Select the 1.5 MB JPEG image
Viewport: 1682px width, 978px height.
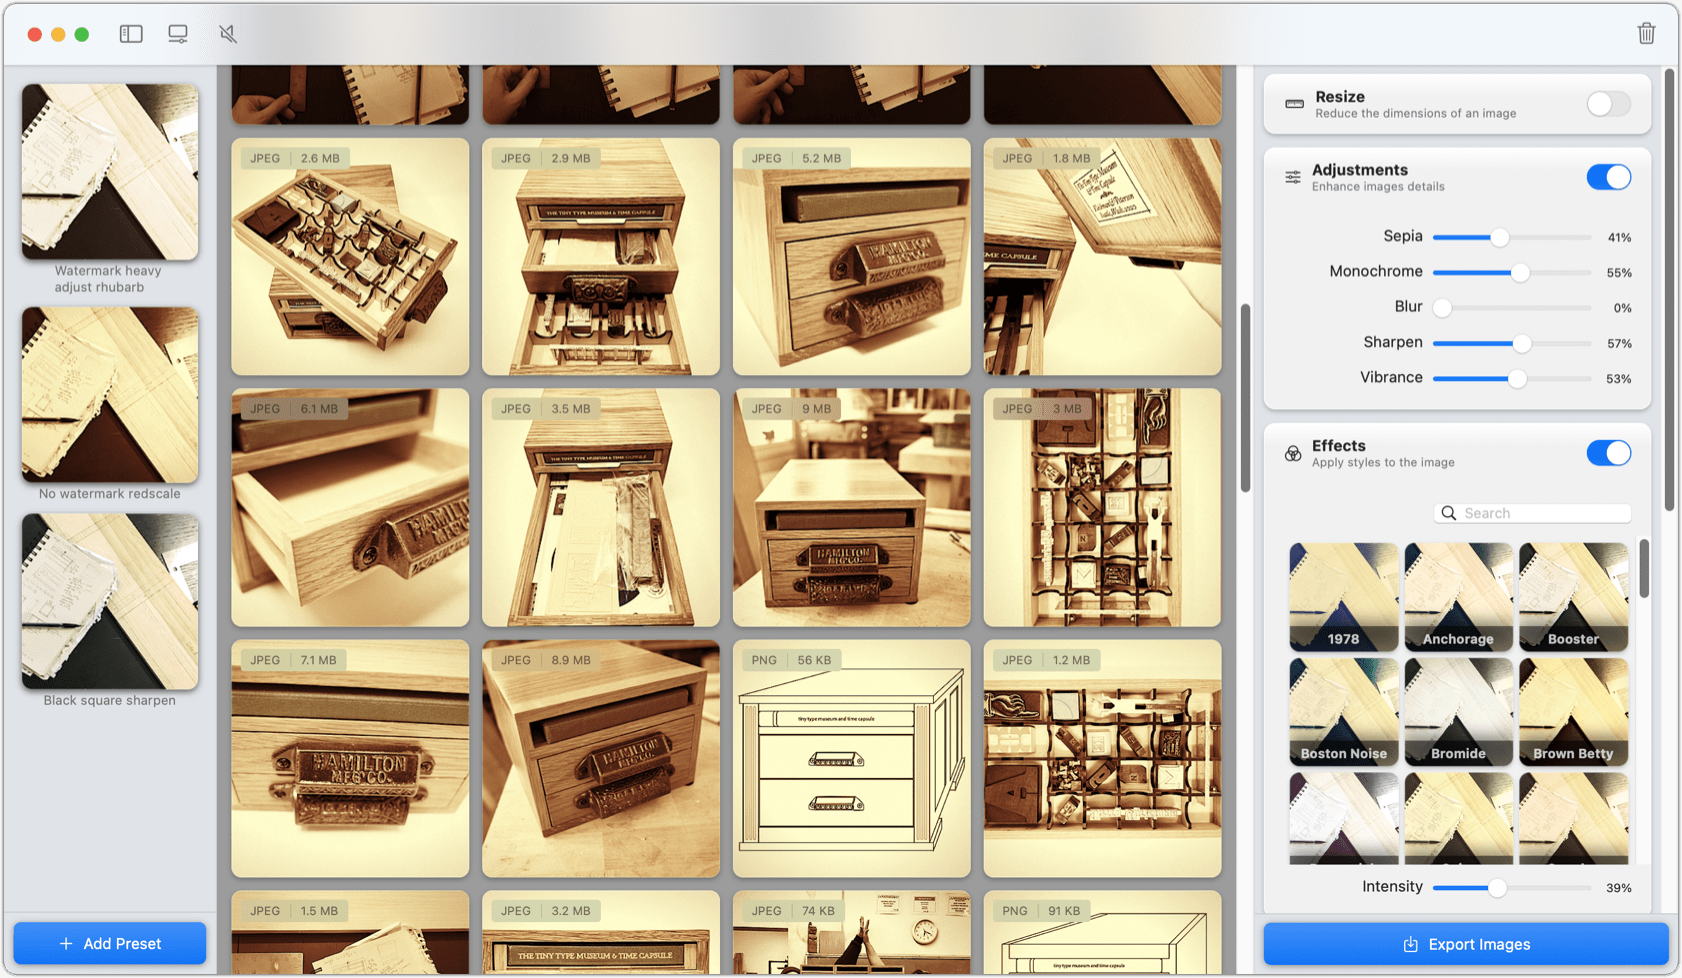[x=350, y=932]
